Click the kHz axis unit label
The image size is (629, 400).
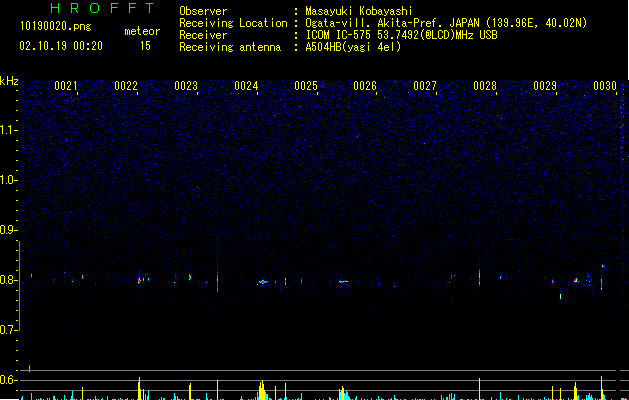pos(9,81)
